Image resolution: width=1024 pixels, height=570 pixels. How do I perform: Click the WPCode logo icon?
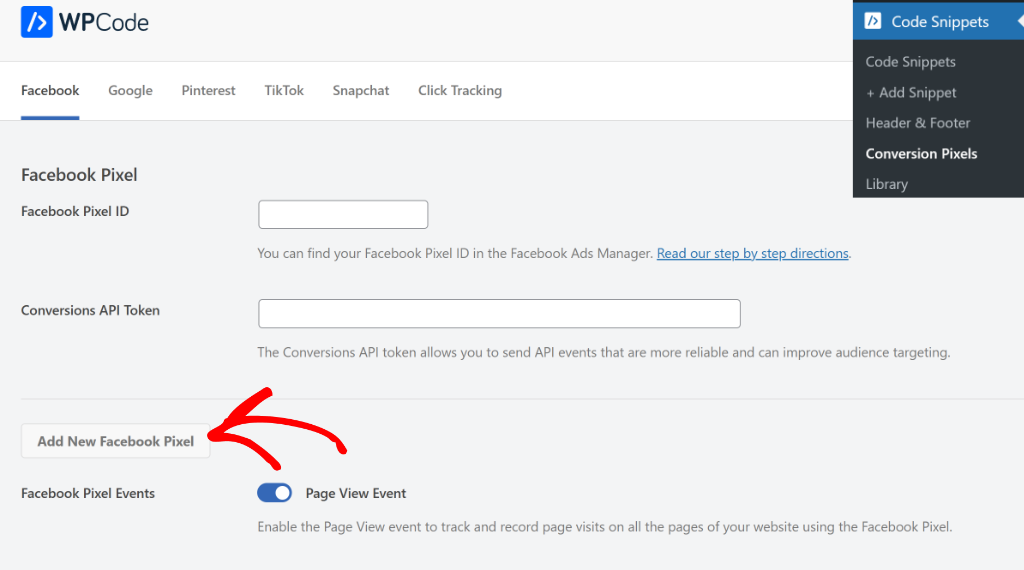pos(37,22)
